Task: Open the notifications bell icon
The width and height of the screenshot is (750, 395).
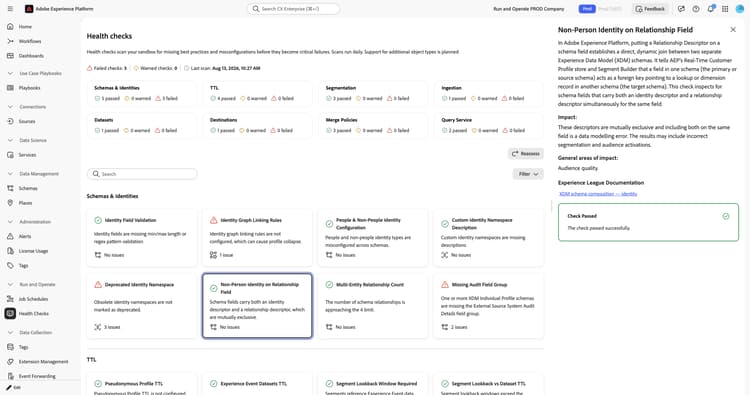Action: point(711,9)
